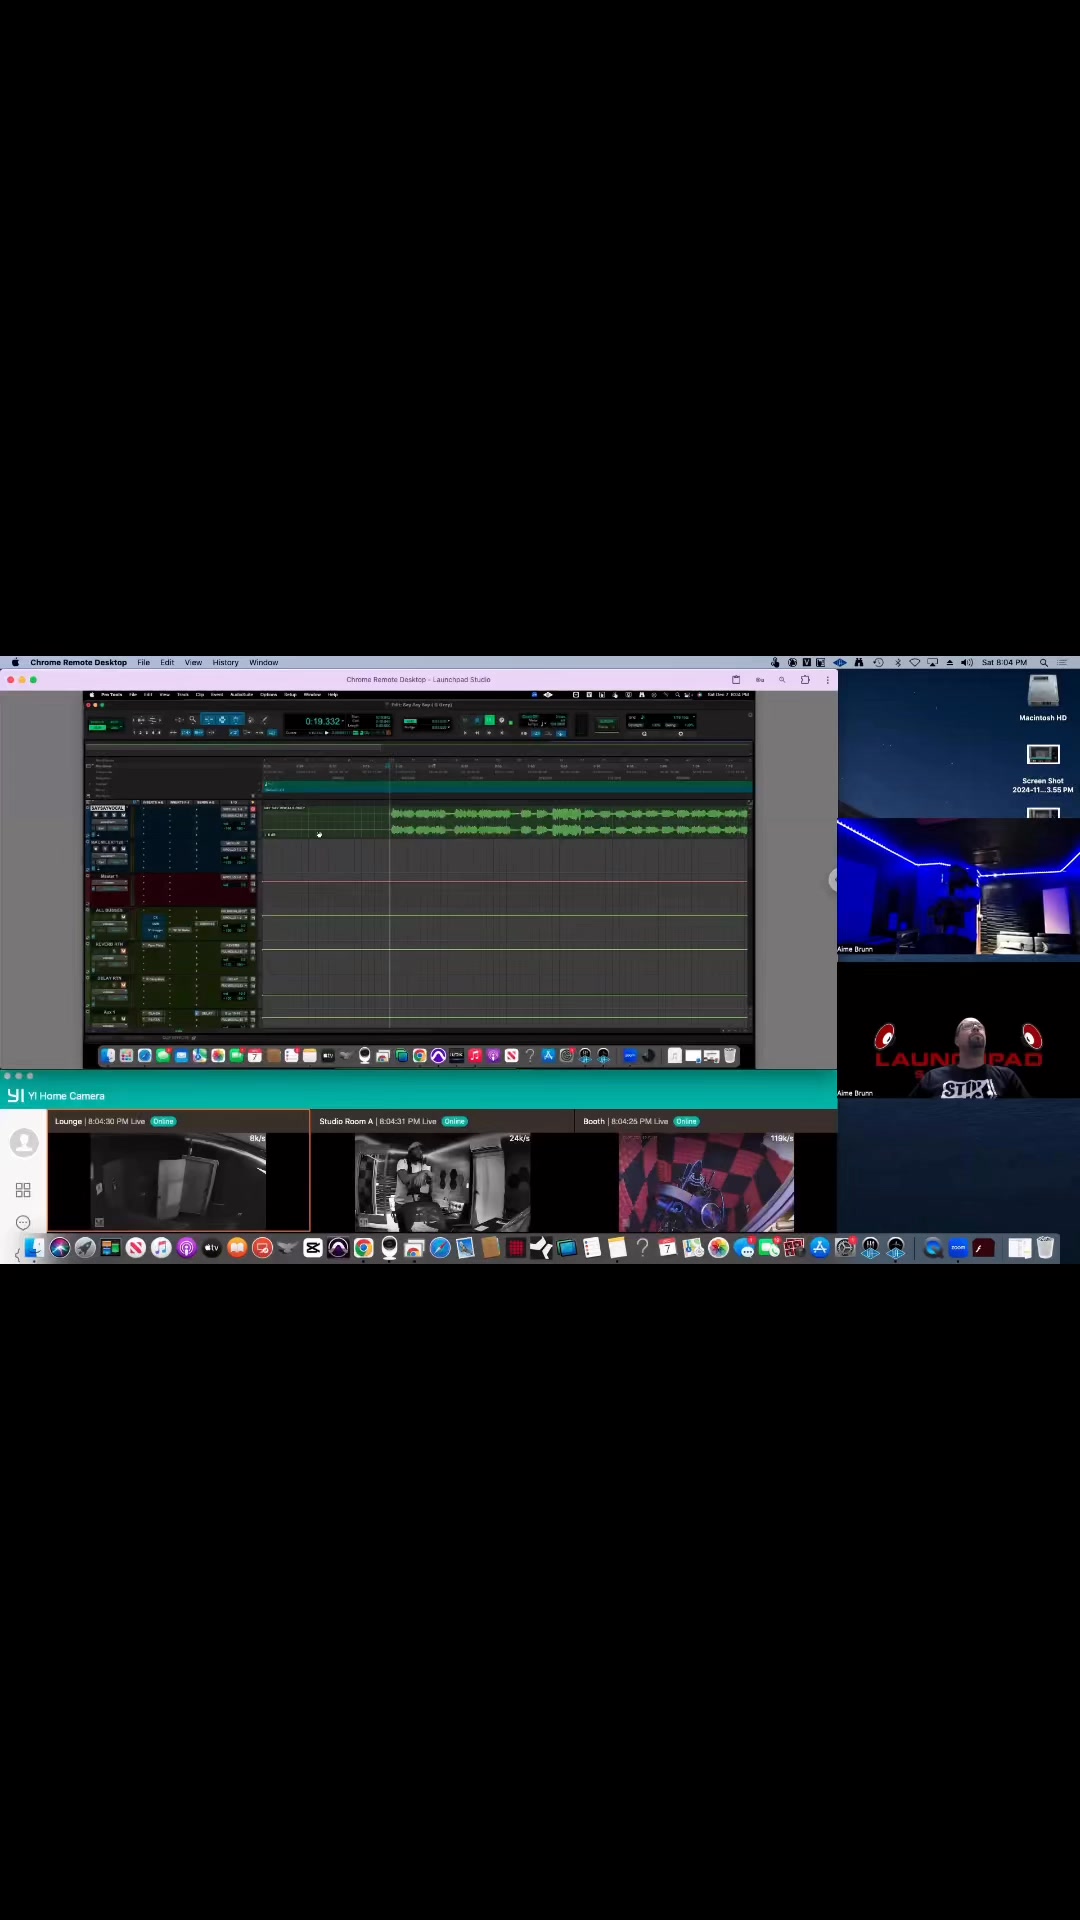Open the Chrome Remote Desktop app menu
The image size is (1080, 1920).
tap(78, 663)
